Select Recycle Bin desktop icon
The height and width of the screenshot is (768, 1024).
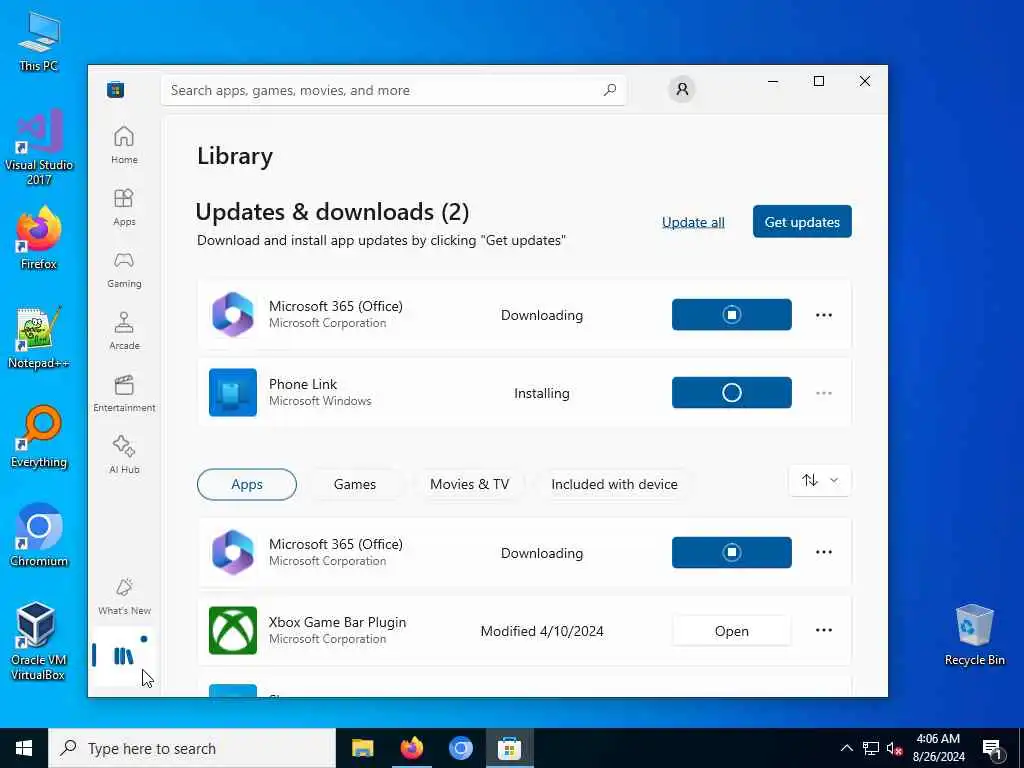point(974,635)
